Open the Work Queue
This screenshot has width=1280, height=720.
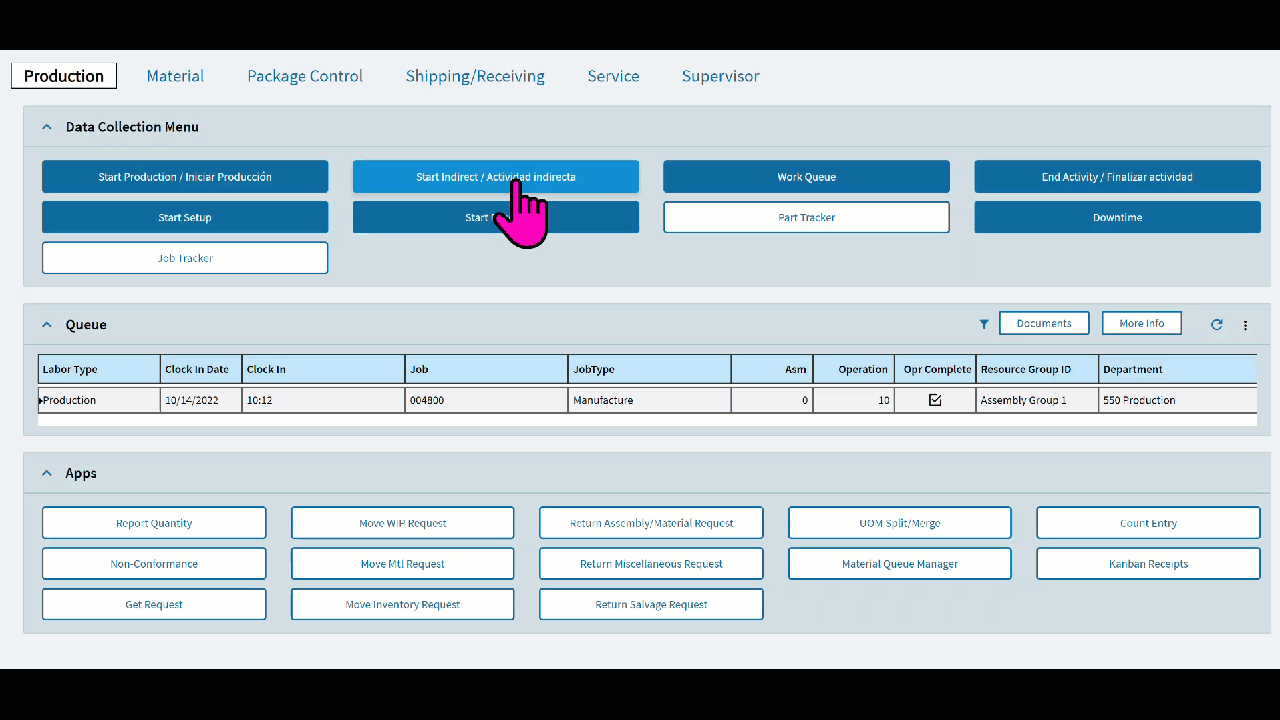point(806,176)
